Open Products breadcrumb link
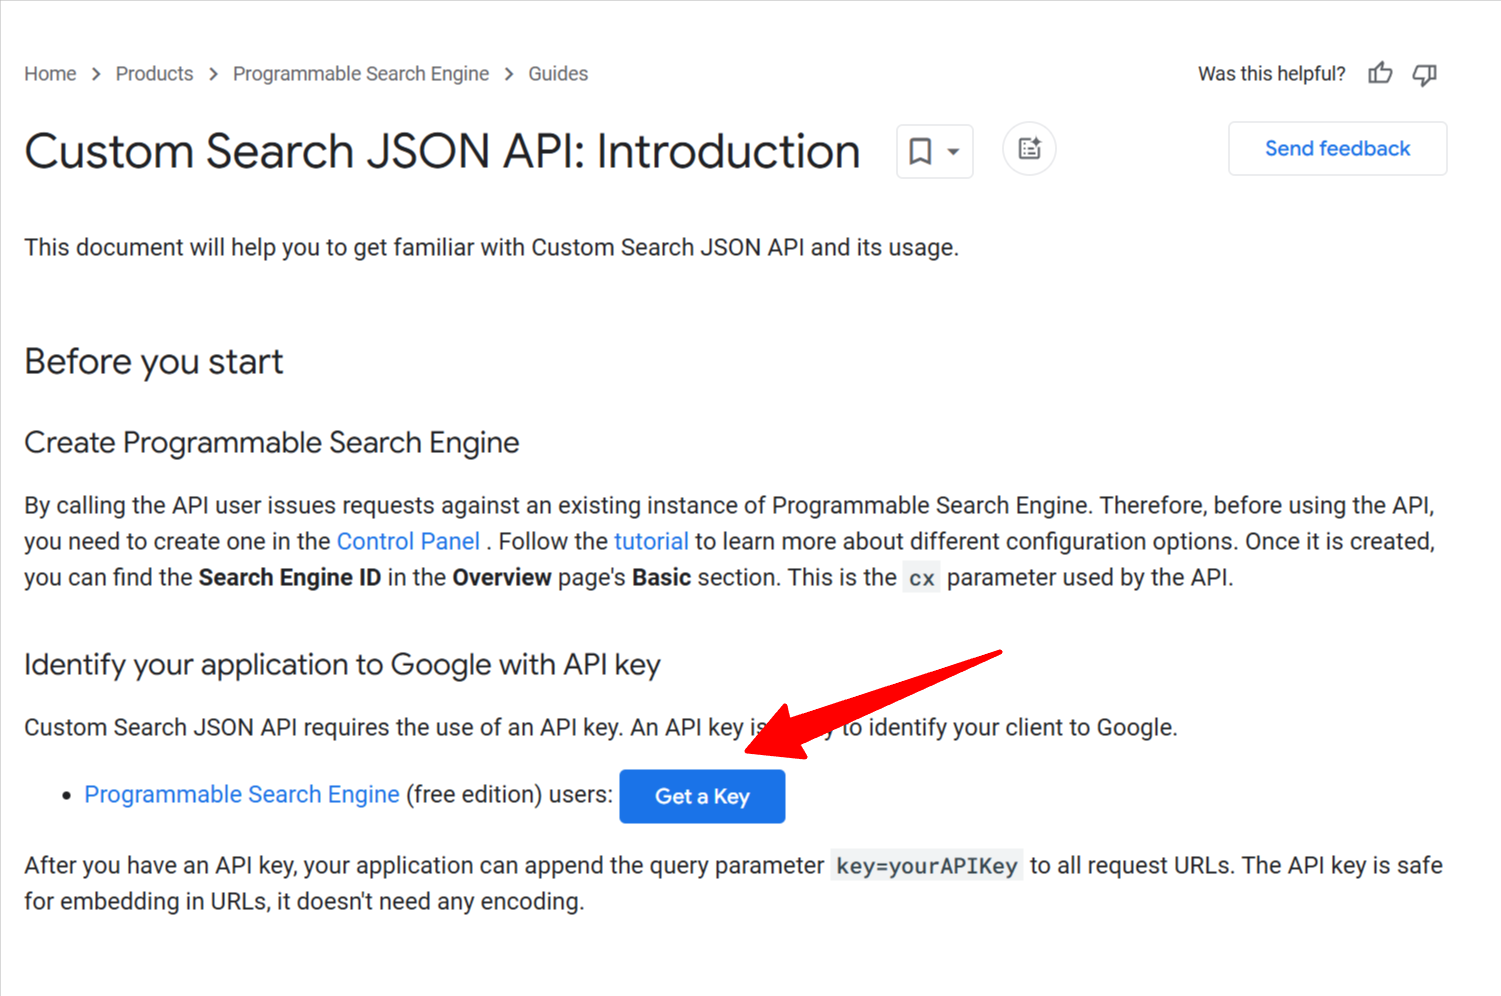1501x996 pixels. click(x=154, y=74)
